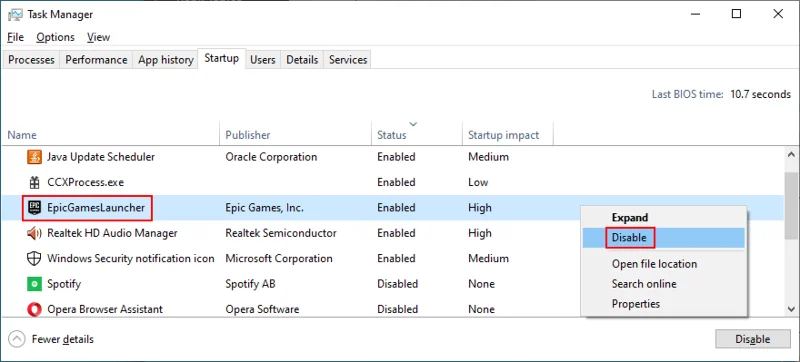Select the Opera Browser Assistant row name
The height and width of the screenshot is (362, 800).
tap(105, 309)
